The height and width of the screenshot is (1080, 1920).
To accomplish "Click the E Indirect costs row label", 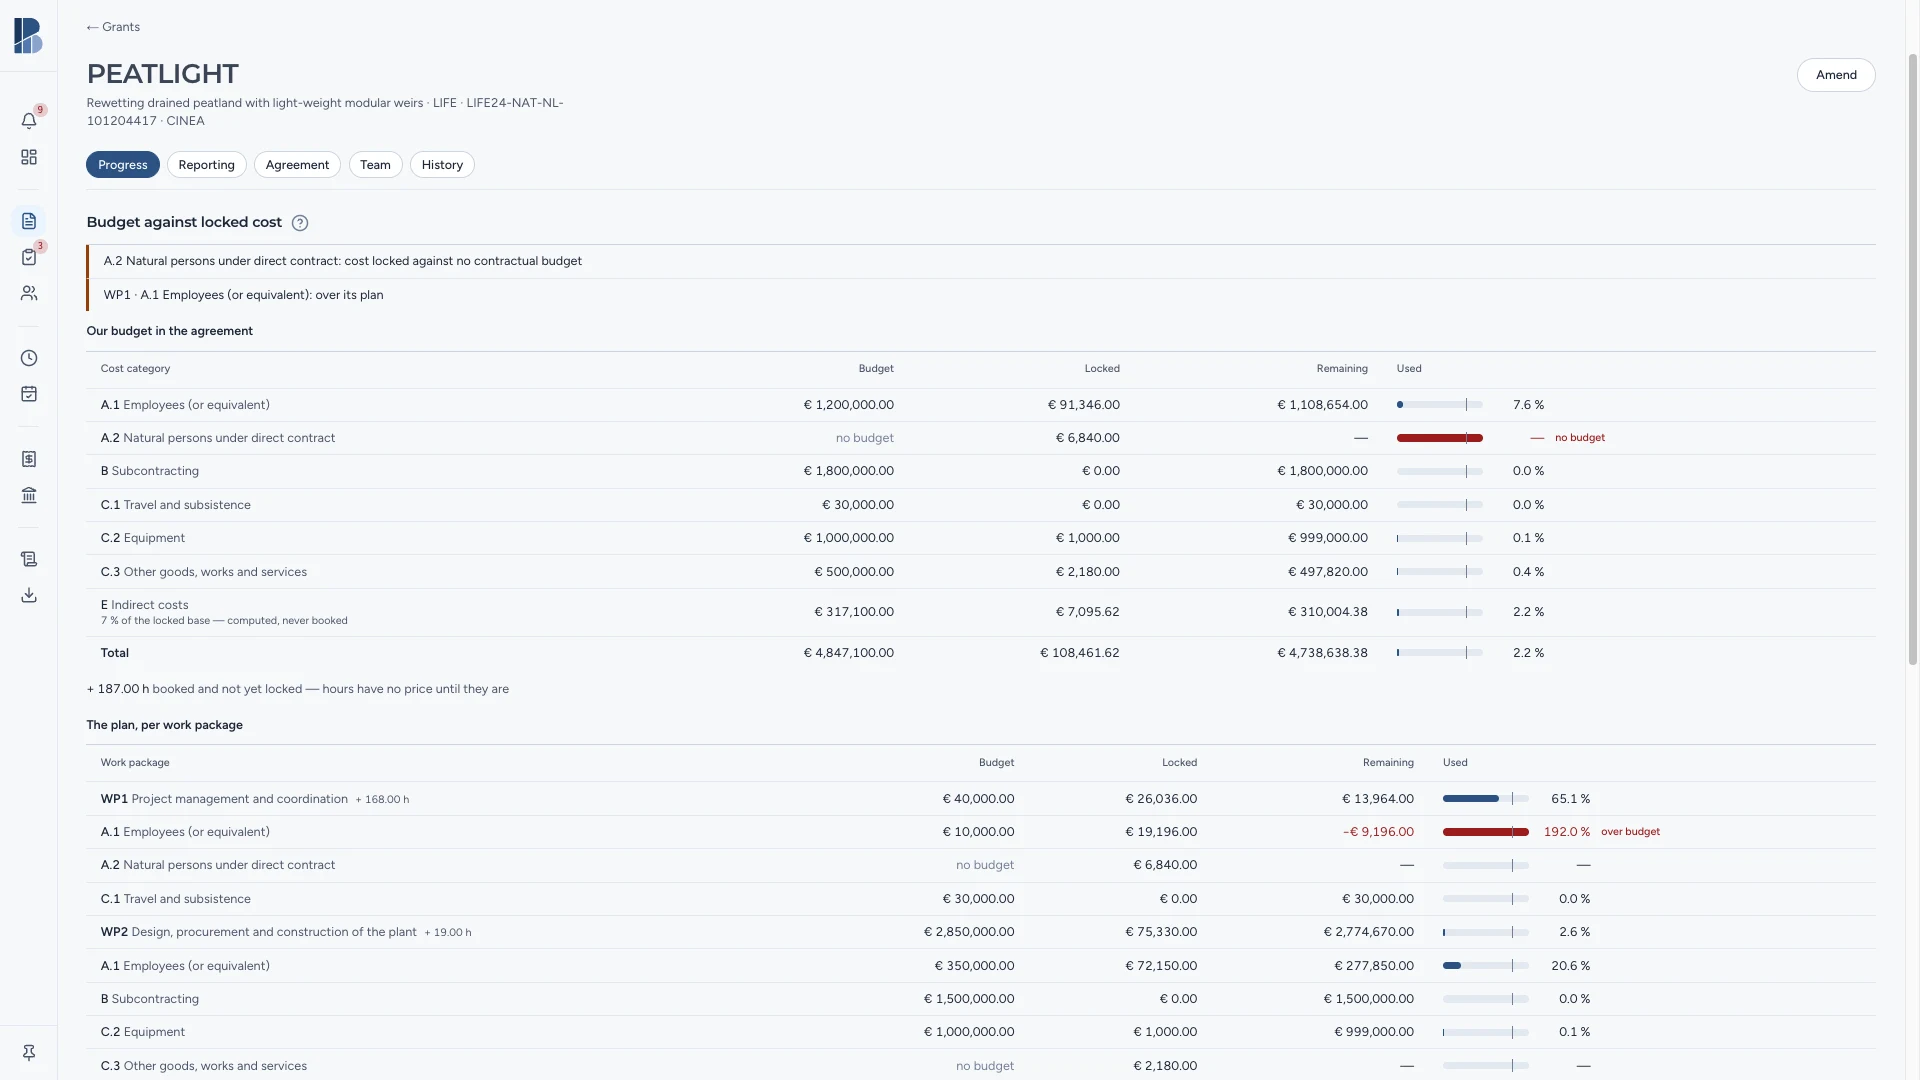I will tap(145, 605).
